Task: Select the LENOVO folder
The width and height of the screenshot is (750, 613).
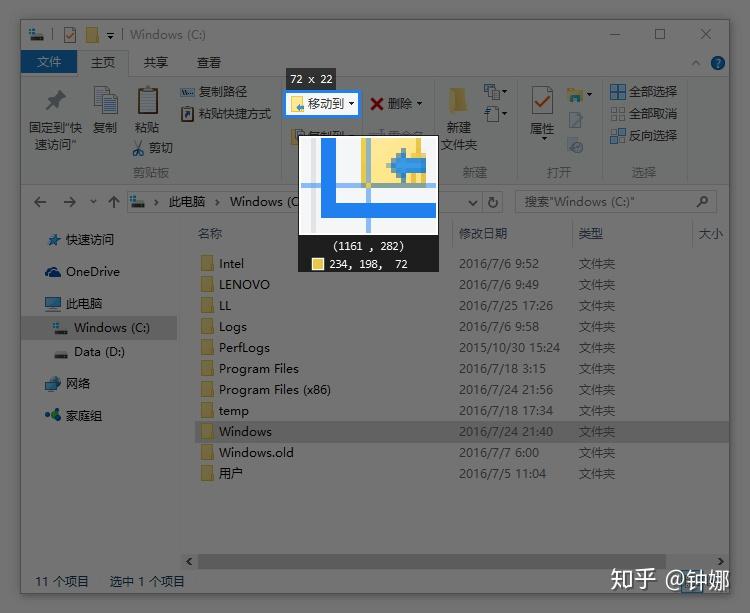Action: (x=244, y=285)
